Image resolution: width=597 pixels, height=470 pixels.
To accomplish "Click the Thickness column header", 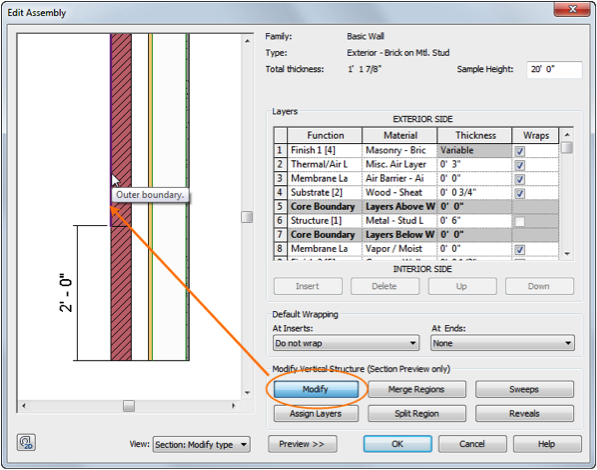I will click(475, 135).
